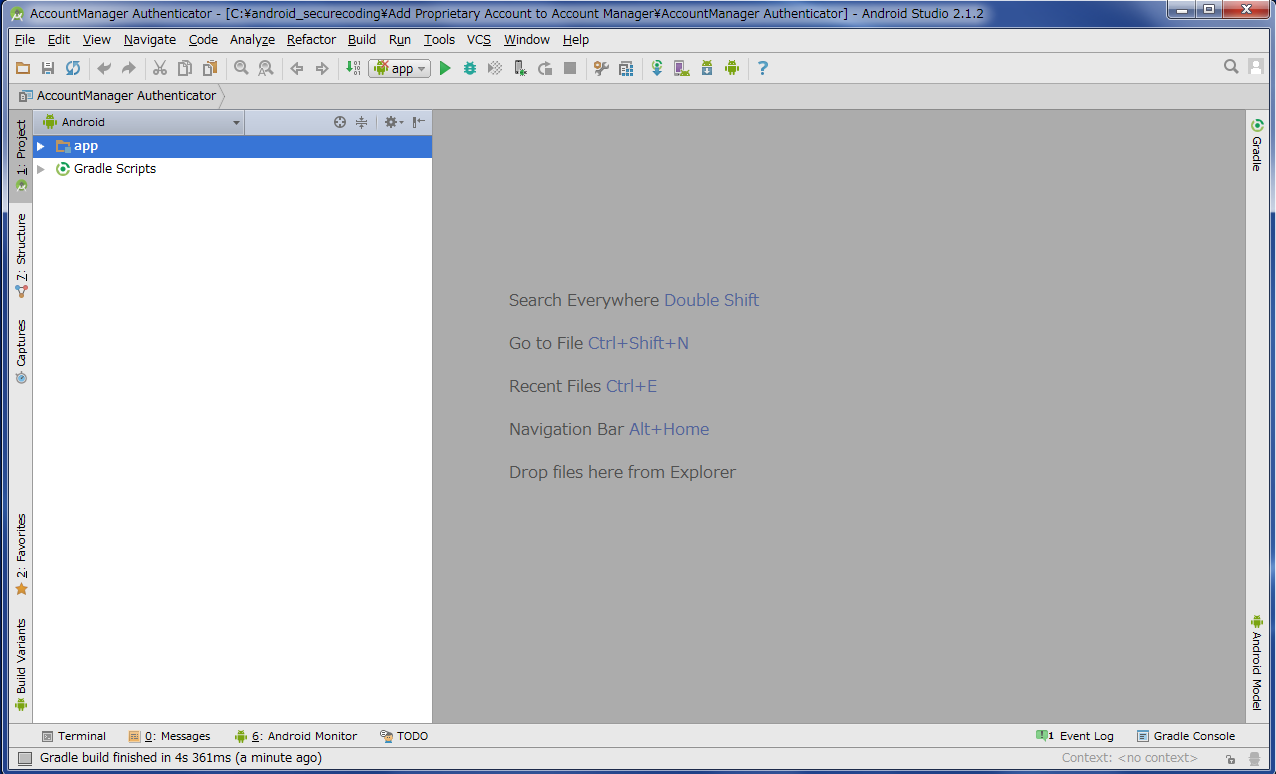Click the Cut scissors icon
Viewport: 1276px width, 774px height.
click(160, 68)
